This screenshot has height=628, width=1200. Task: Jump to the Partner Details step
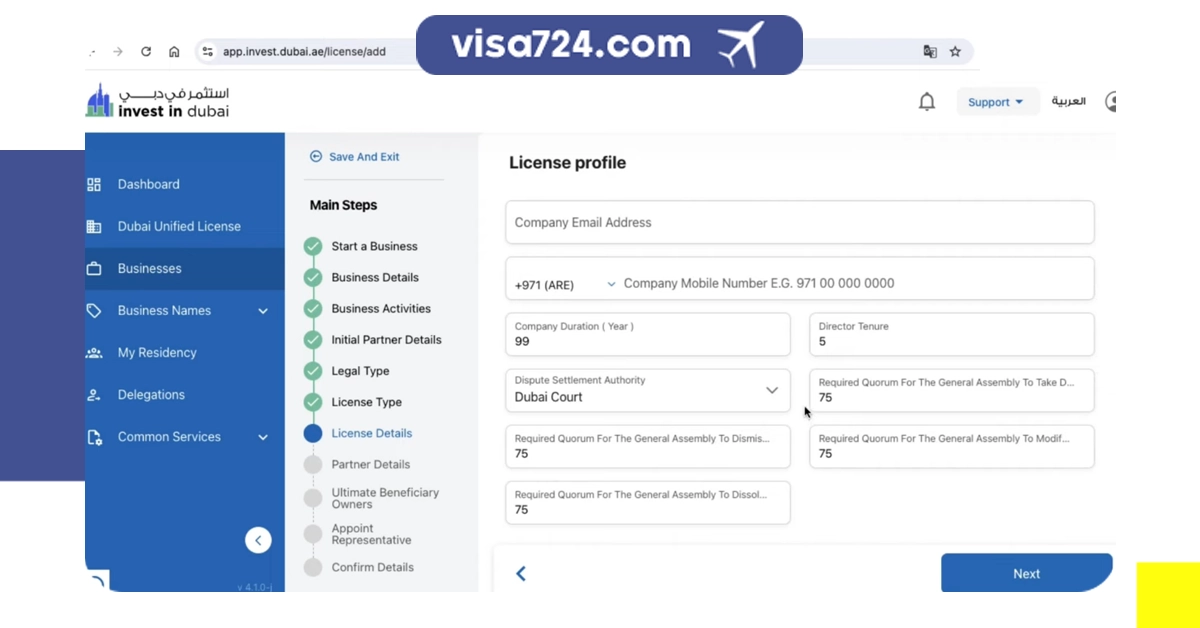pos(370,464)
